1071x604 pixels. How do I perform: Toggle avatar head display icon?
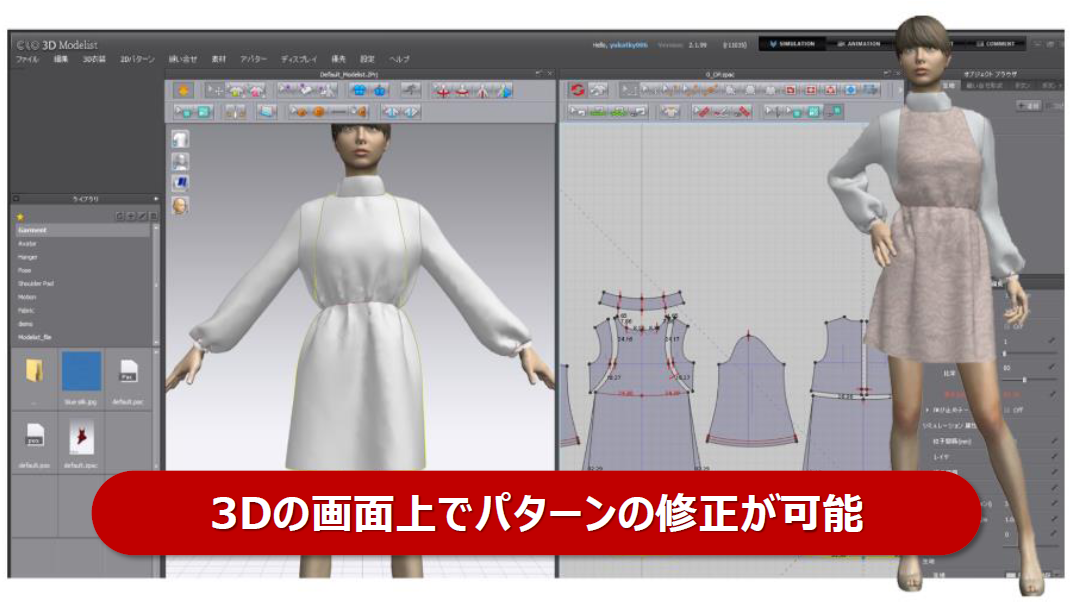click(180, 205)
